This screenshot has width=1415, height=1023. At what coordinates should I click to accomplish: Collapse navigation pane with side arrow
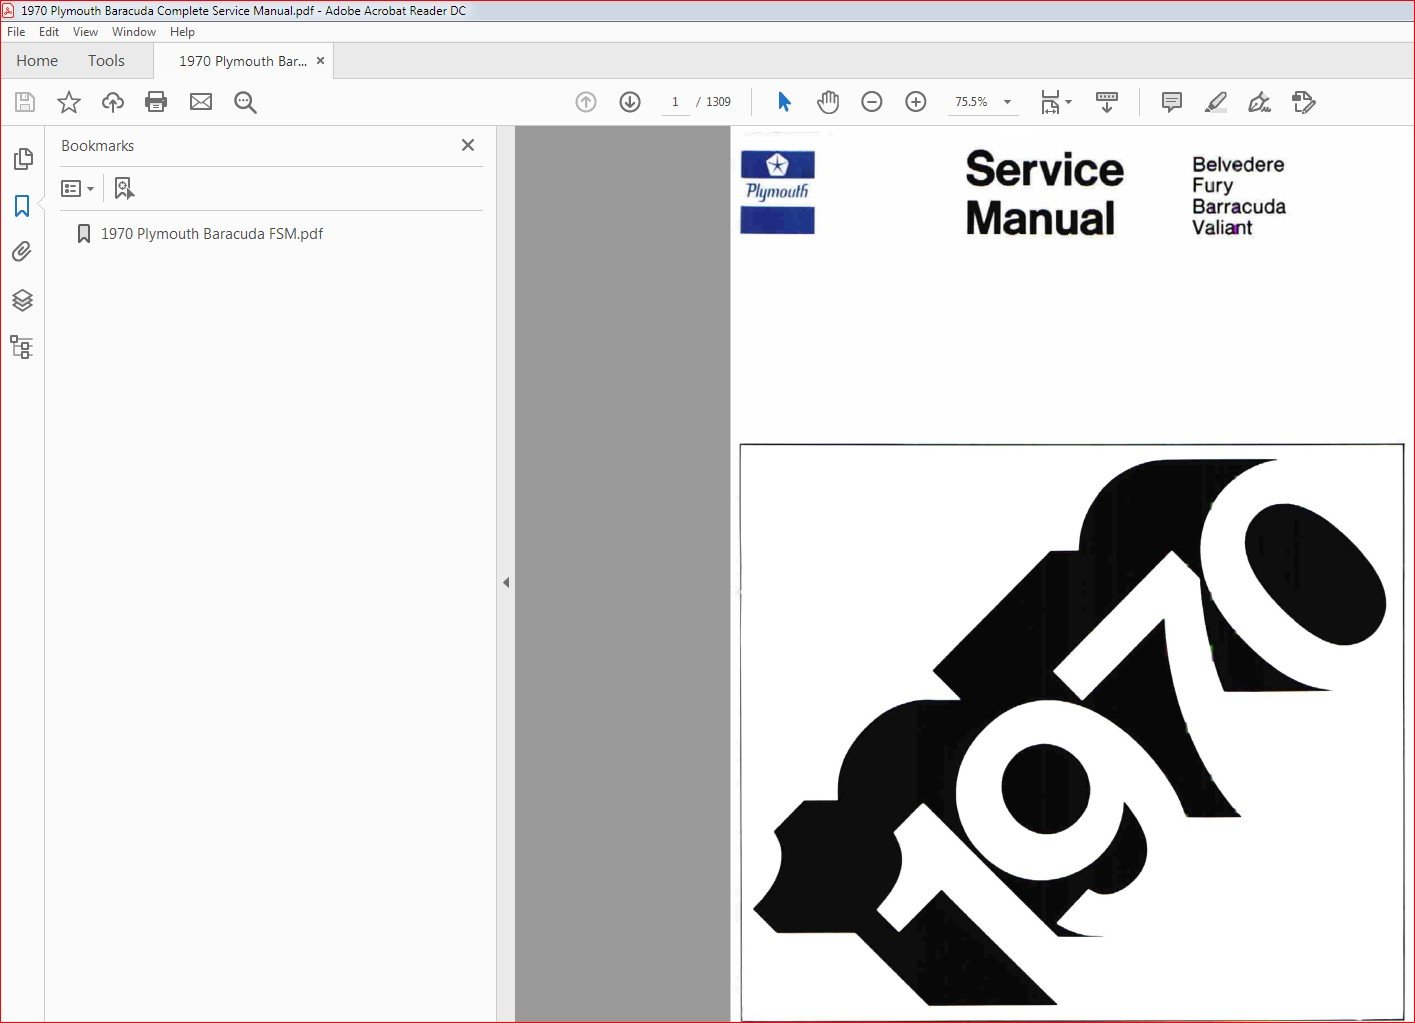(x=506, y=582)
